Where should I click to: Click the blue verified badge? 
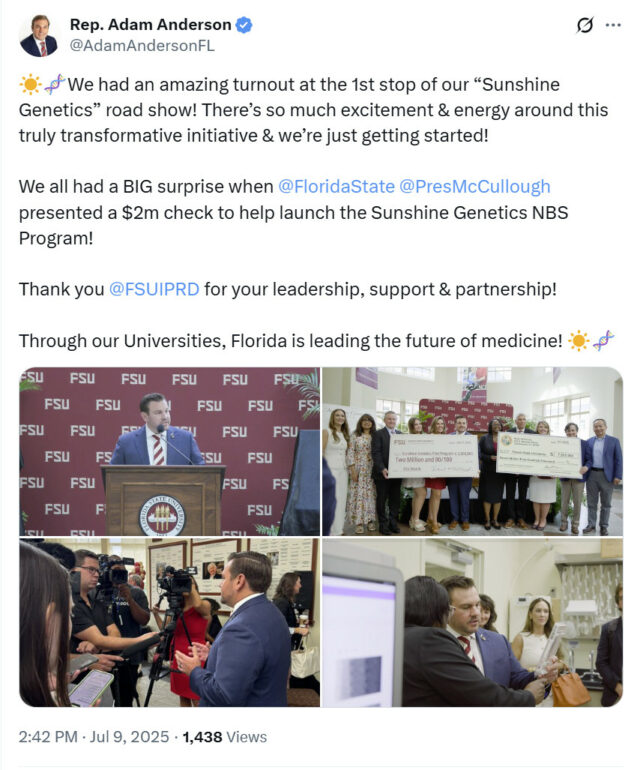coord(244,25)
